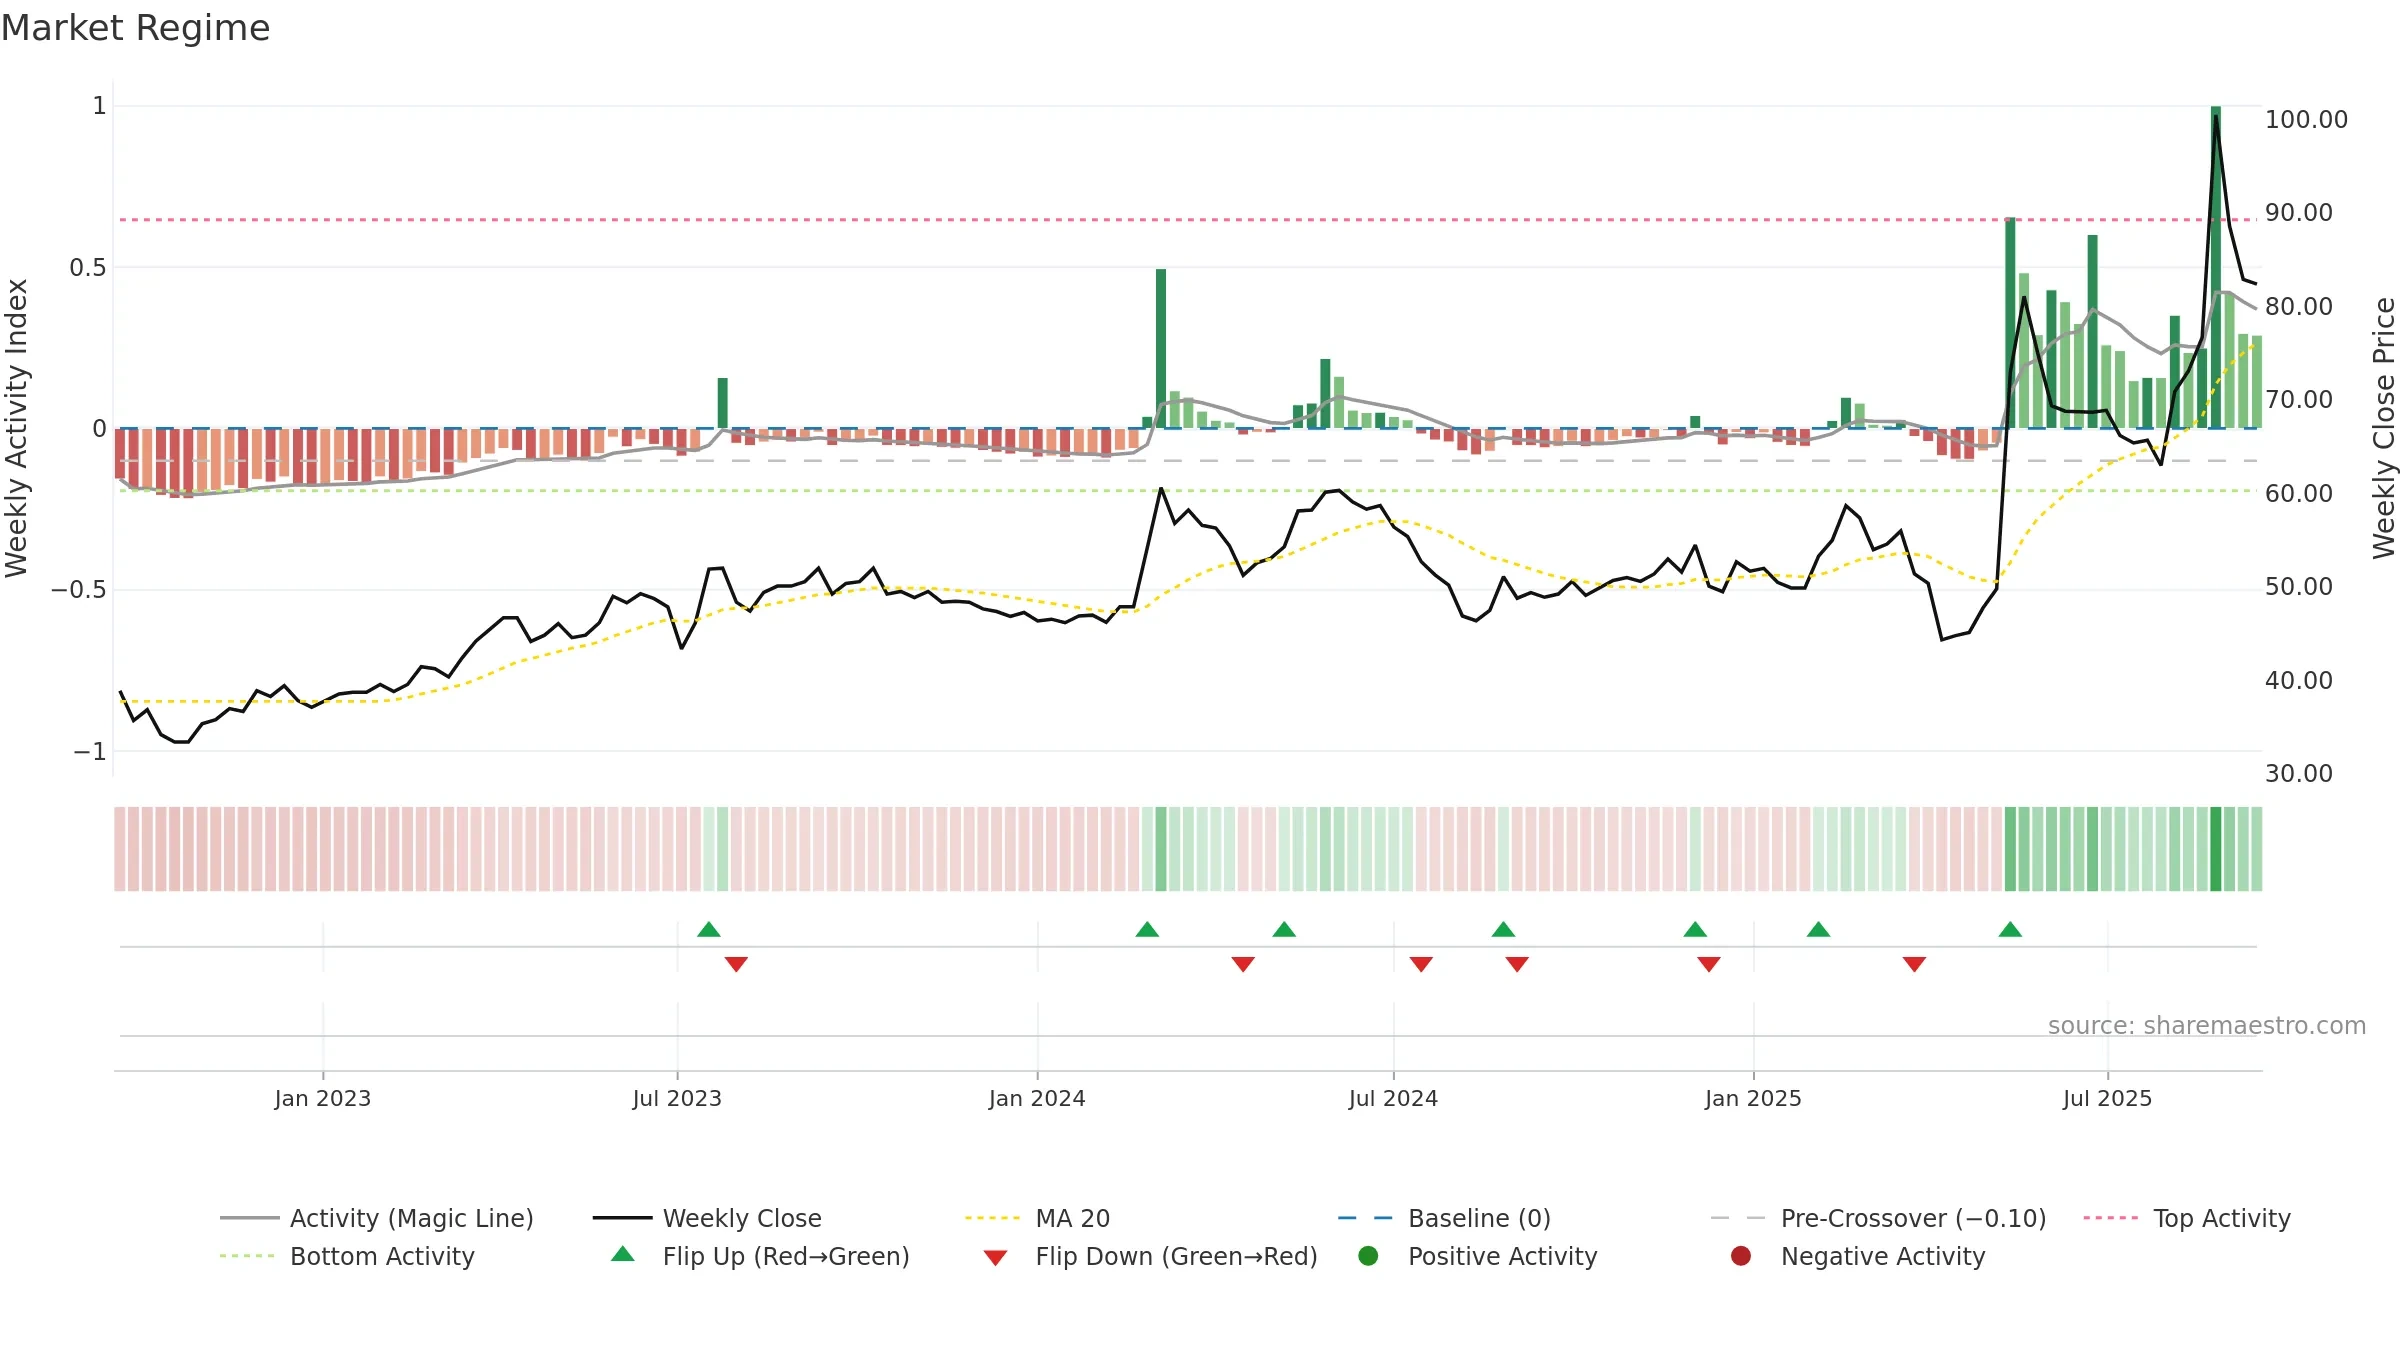Click the Flip Up triangle in mid-July 2023
The image size is (2400, 1350).
tap(709, 930)
